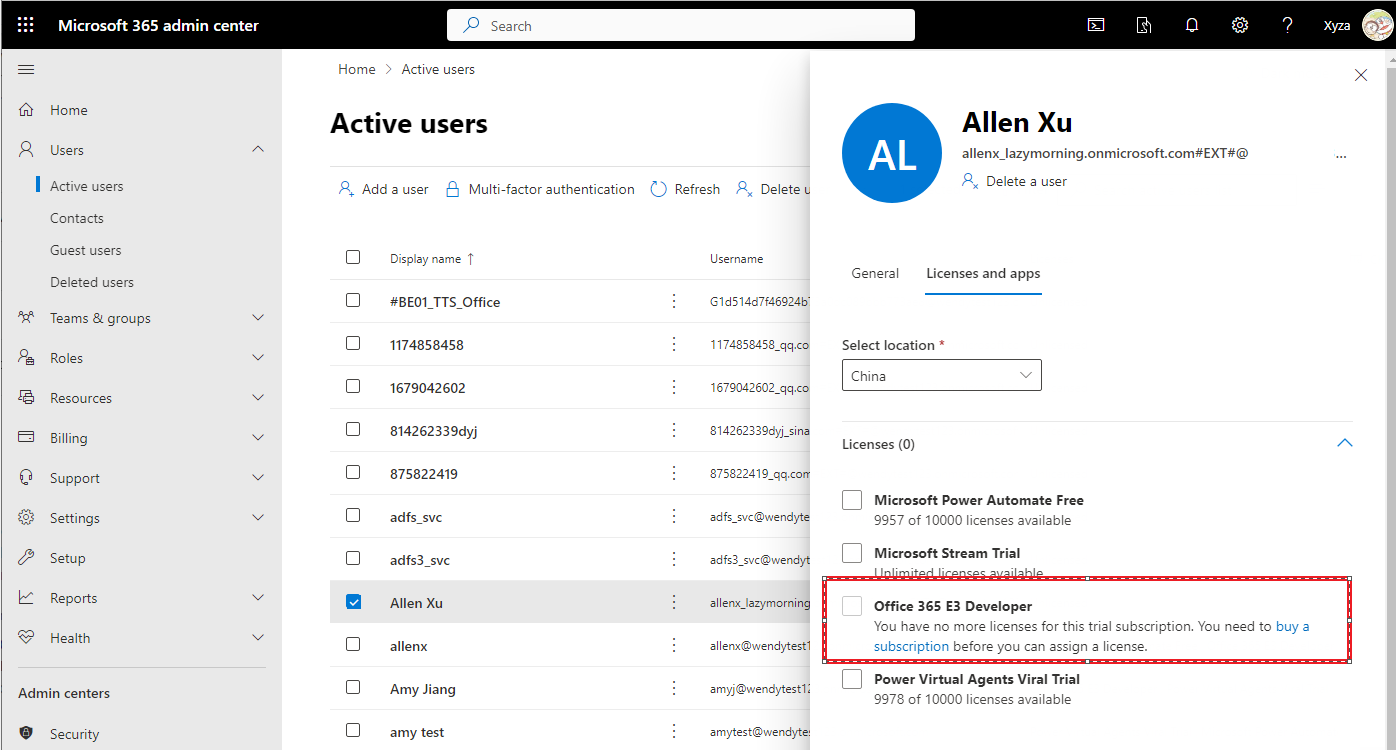This screenshot has width=1396, height=750.
Task: Expand the Resources section chevron
Action: point(258,398)
